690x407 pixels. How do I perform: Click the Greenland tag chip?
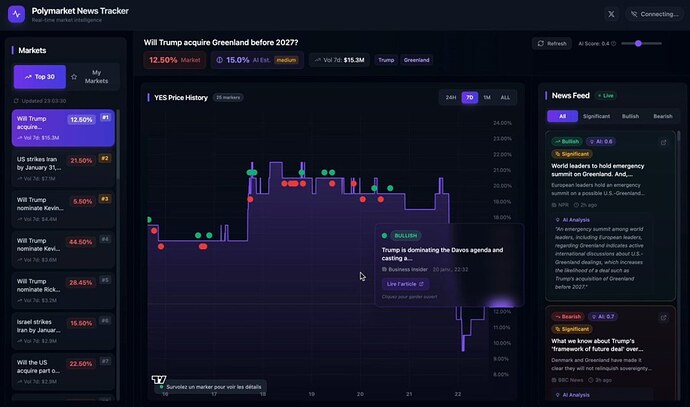[x=417, y=60]
